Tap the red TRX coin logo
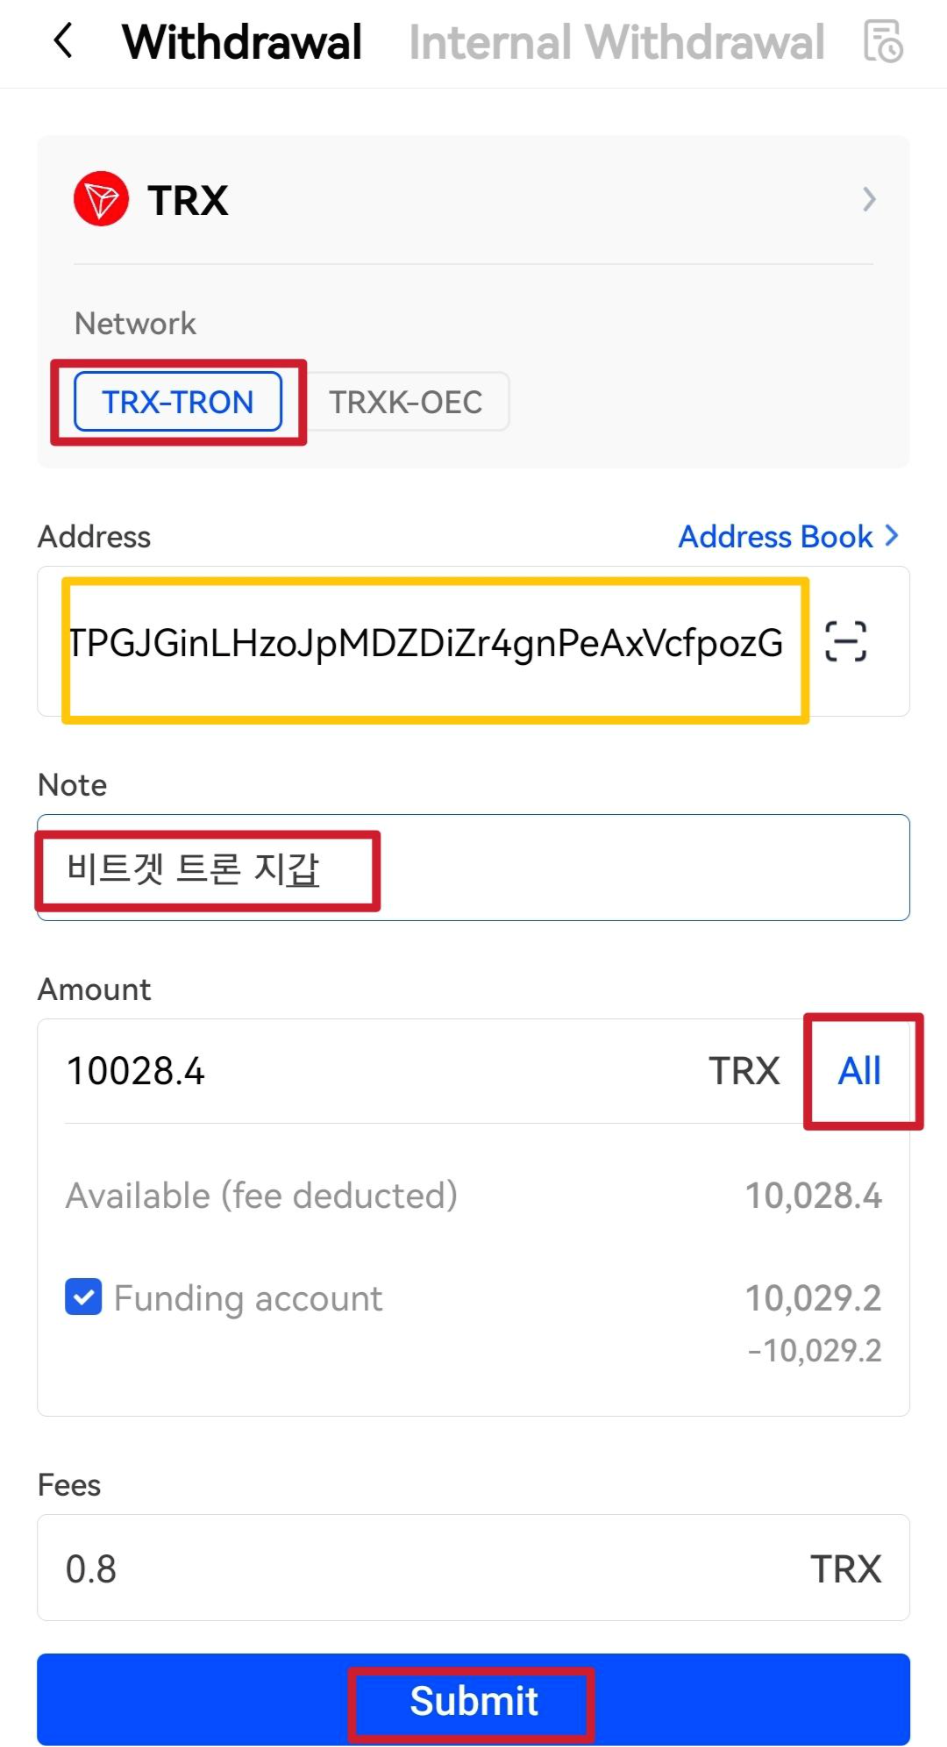947x1747 pixels. [101, 199]
